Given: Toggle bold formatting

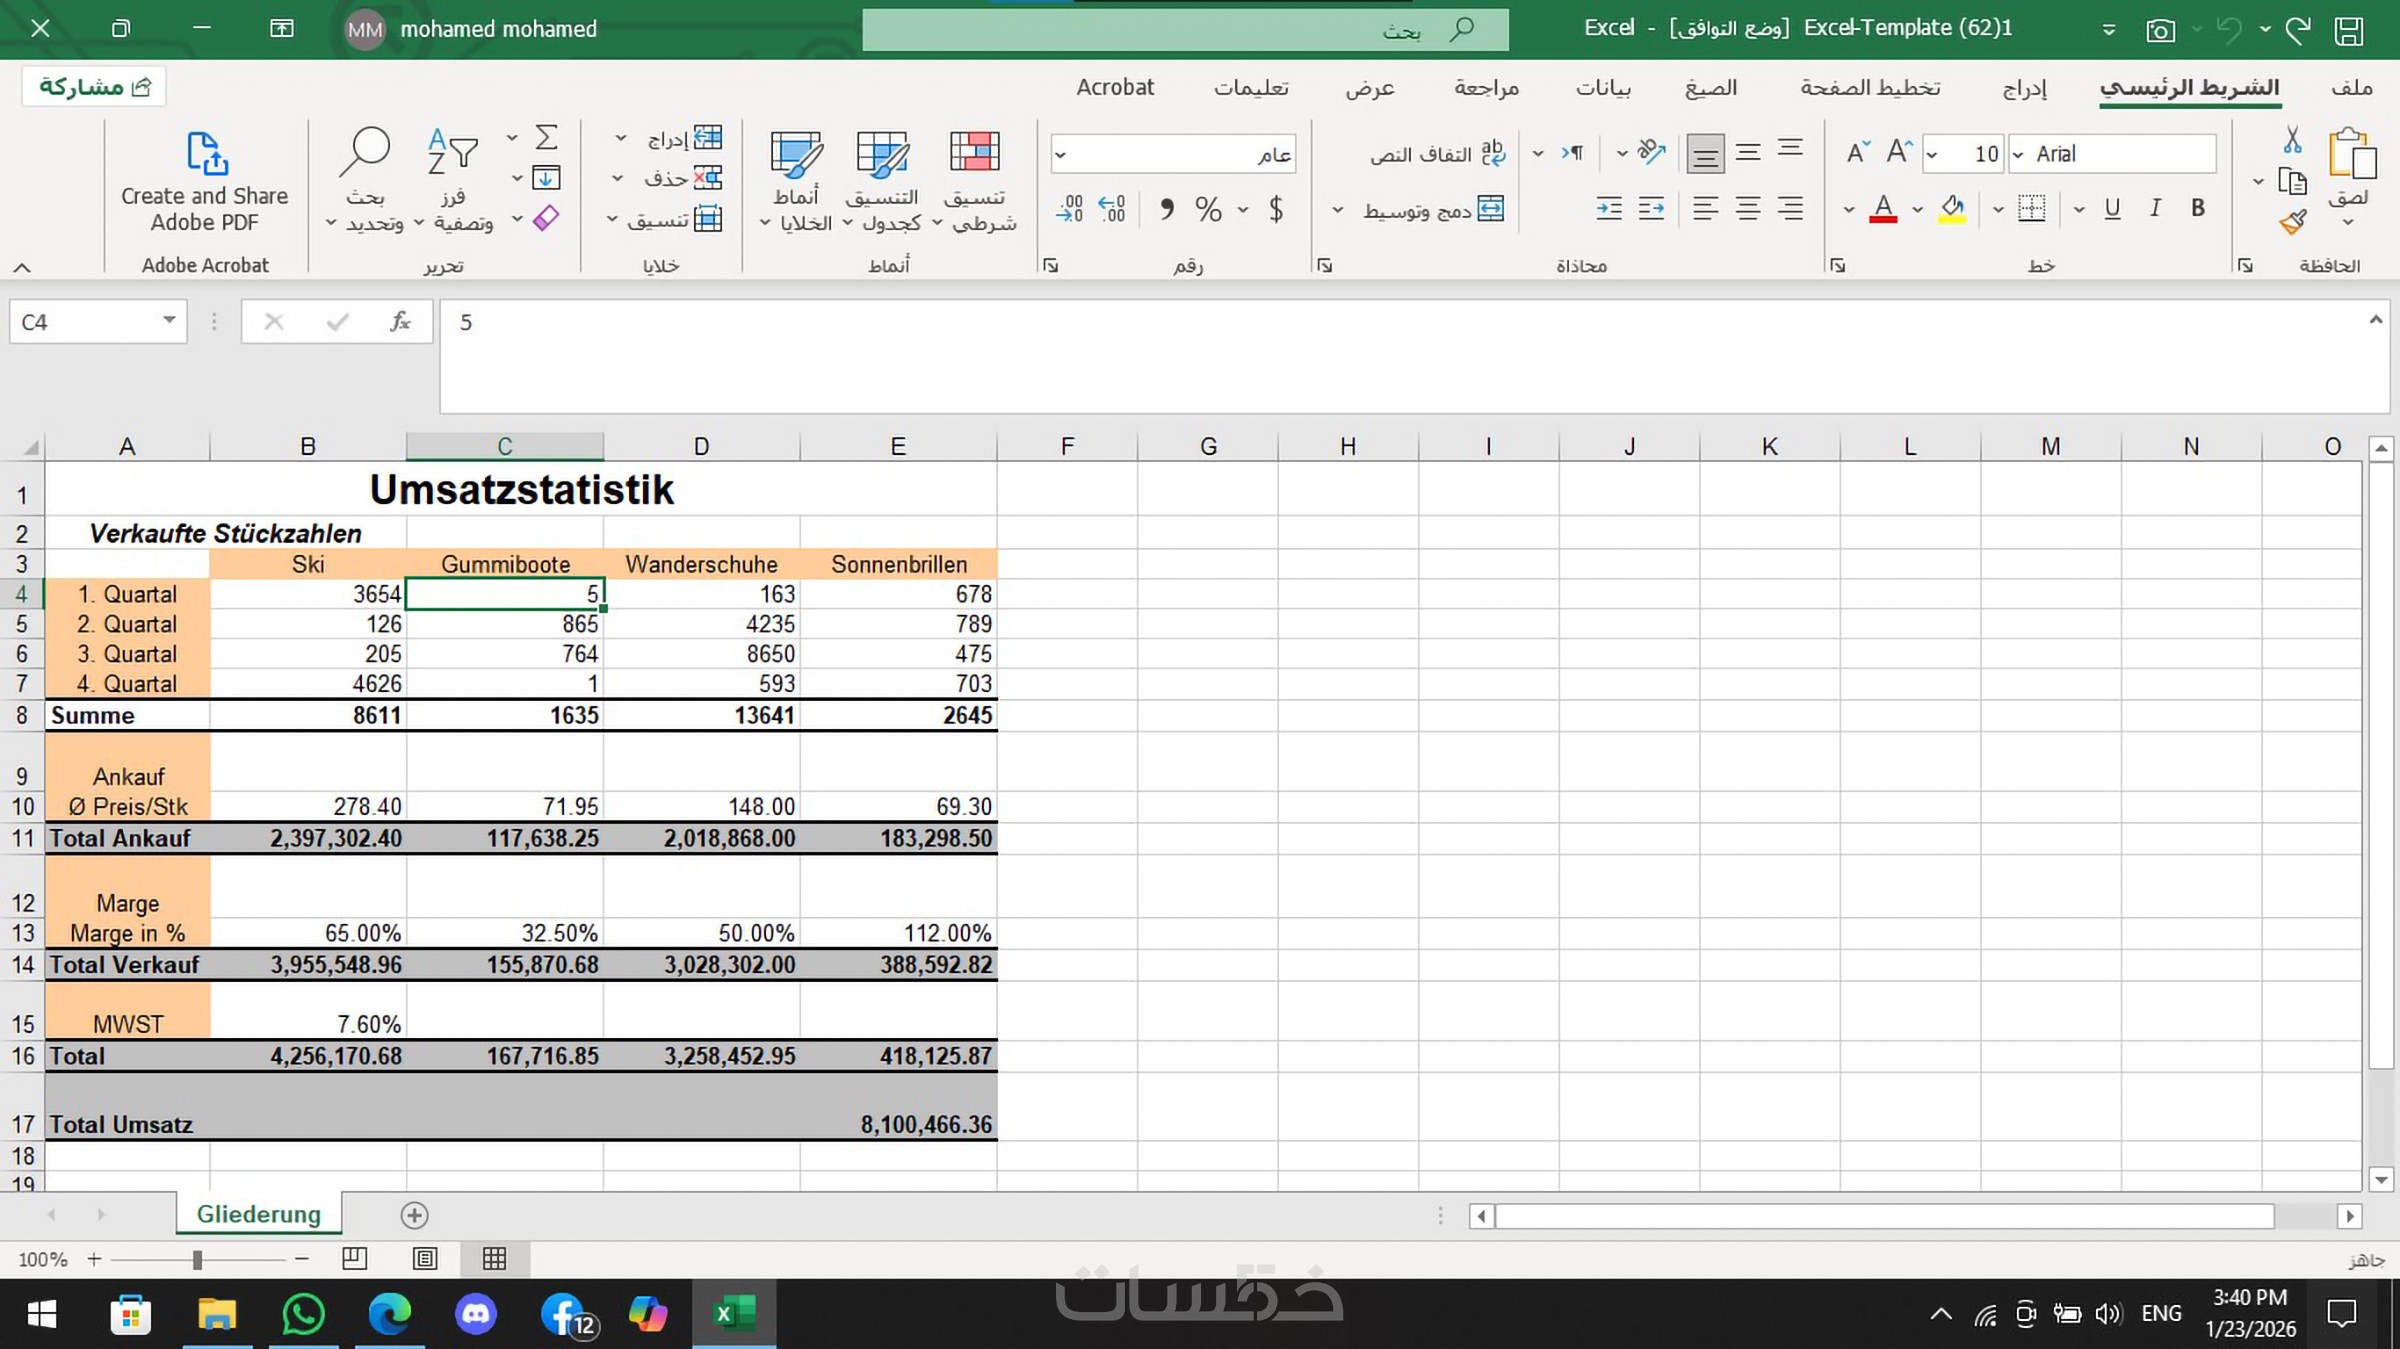Looking at the screenshot, I should click(2197, 208).
